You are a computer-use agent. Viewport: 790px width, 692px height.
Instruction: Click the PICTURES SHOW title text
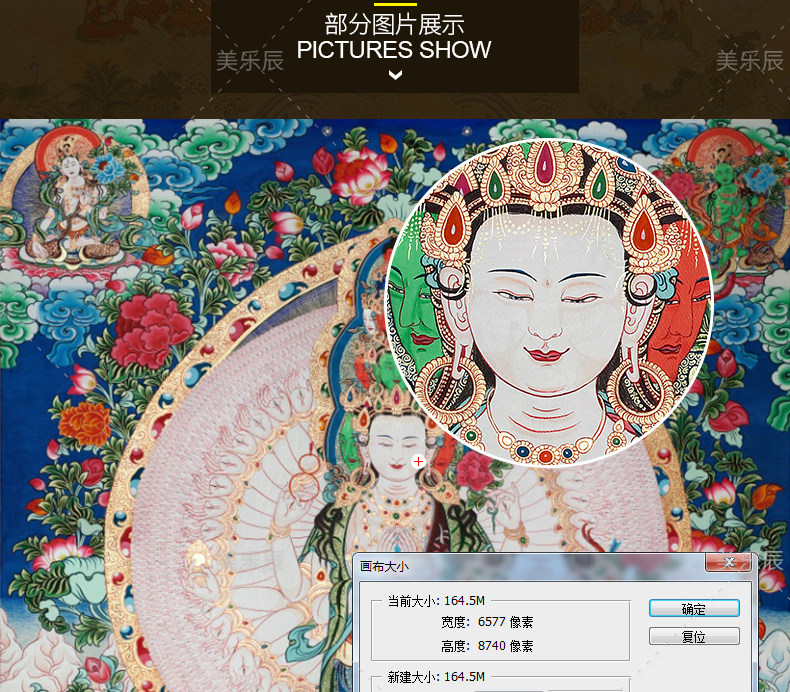click(x=394, y=50)
